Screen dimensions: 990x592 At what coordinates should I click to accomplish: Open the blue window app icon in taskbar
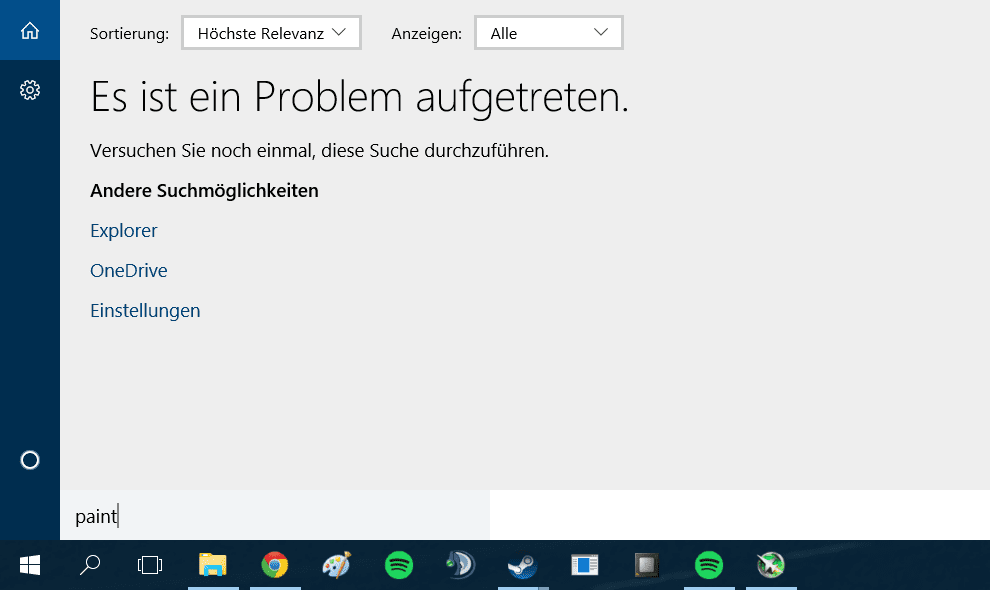coord(584,565)
